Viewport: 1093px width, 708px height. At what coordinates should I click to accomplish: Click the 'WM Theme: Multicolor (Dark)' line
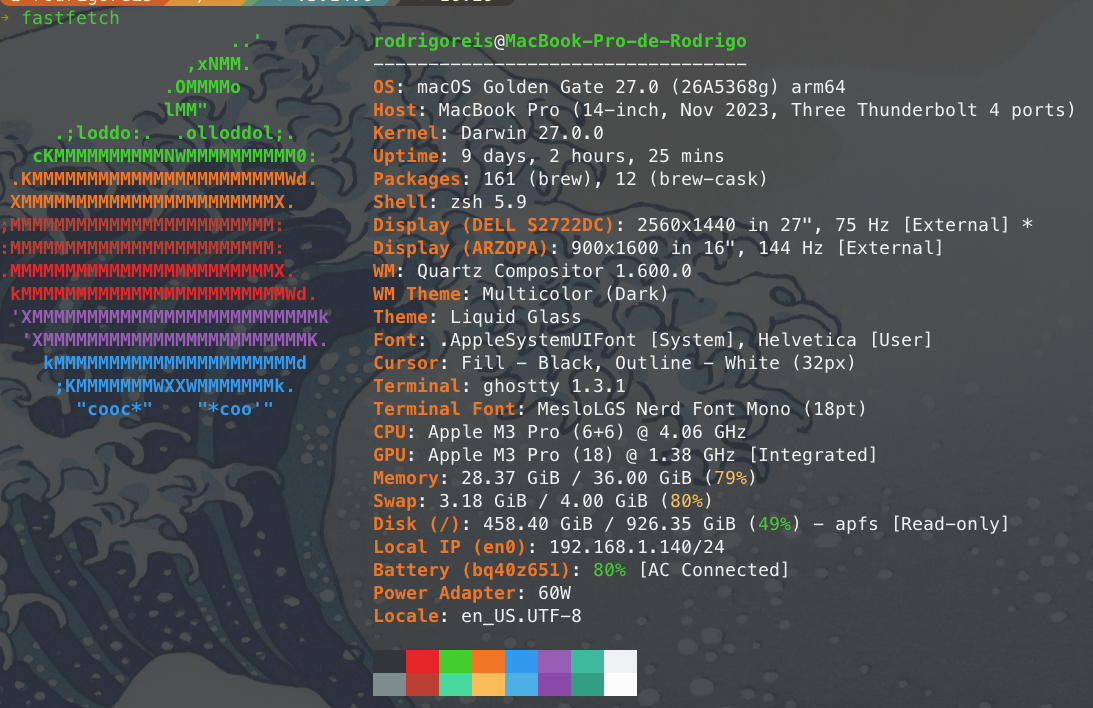coord(521,294)
